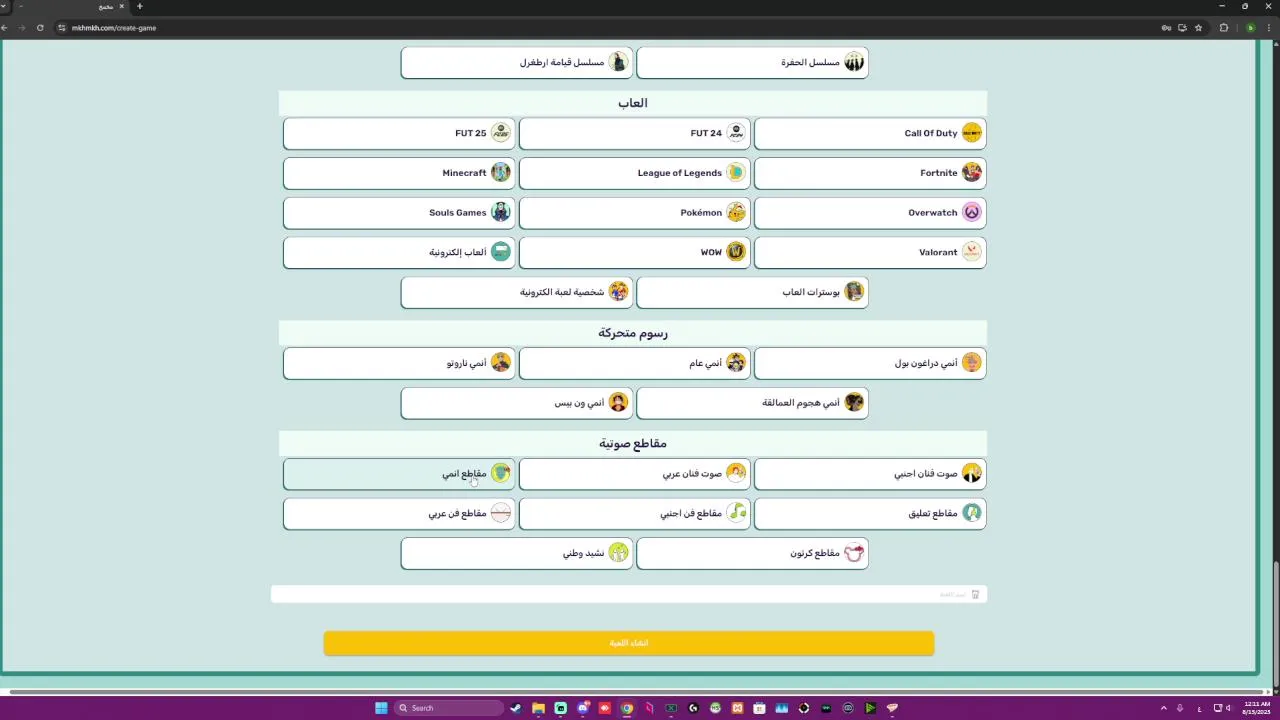Reload the page with the refresh icon

[40, 28]
